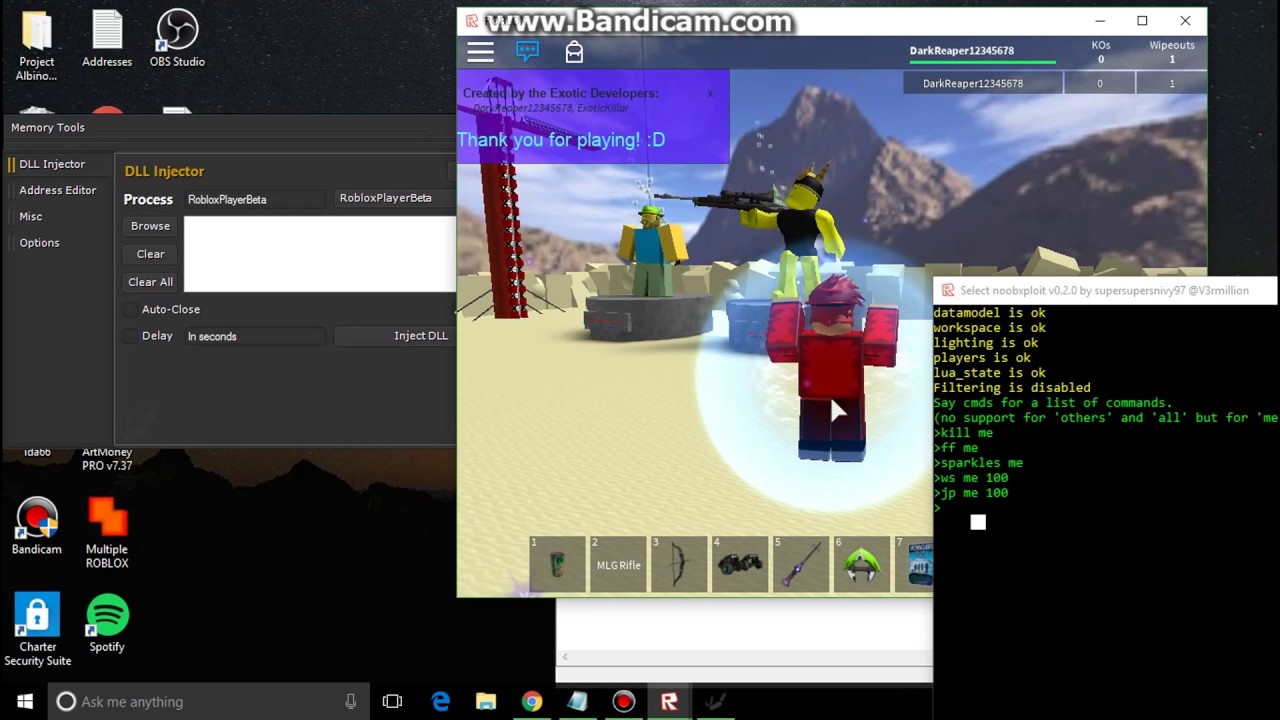Screen dimensions: 1280x720
Task: Switch to DLL Injector tab
Action: [x=52, y=164]
